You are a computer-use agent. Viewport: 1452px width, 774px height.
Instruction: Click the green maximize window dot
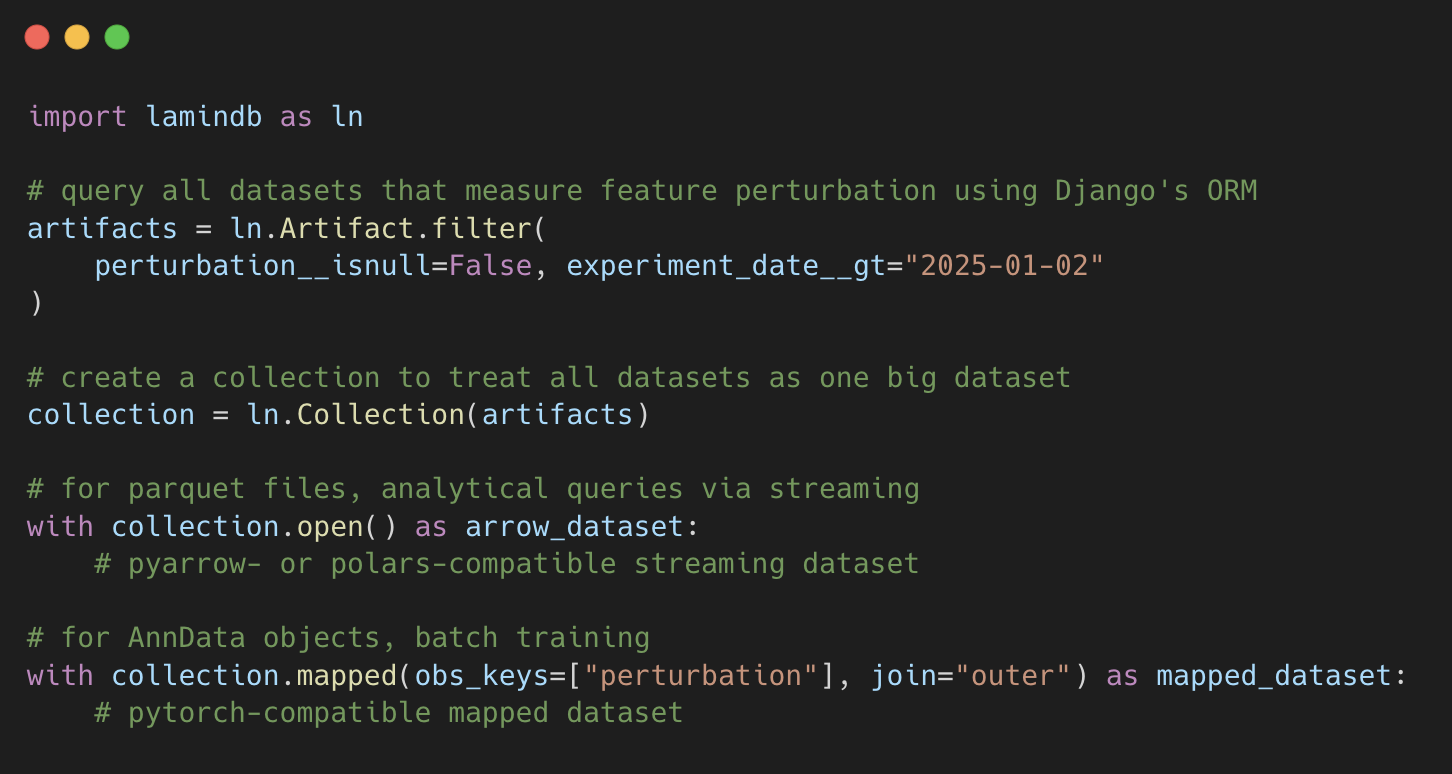(x=117, y=38)
